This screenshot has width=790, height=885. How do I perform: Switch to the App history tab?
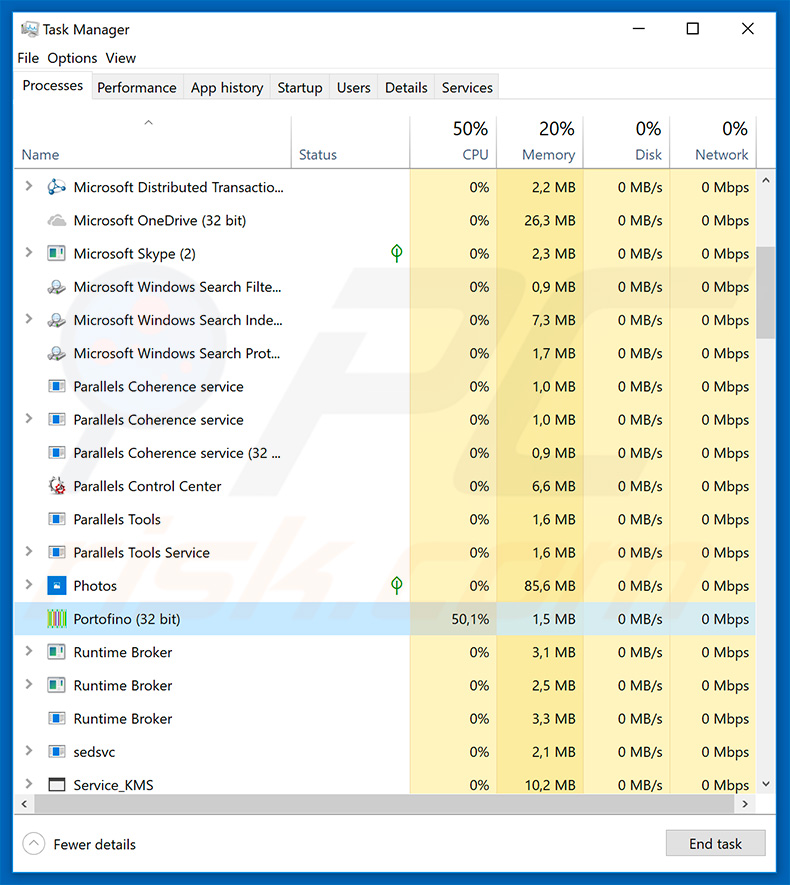tap(227, 87)
